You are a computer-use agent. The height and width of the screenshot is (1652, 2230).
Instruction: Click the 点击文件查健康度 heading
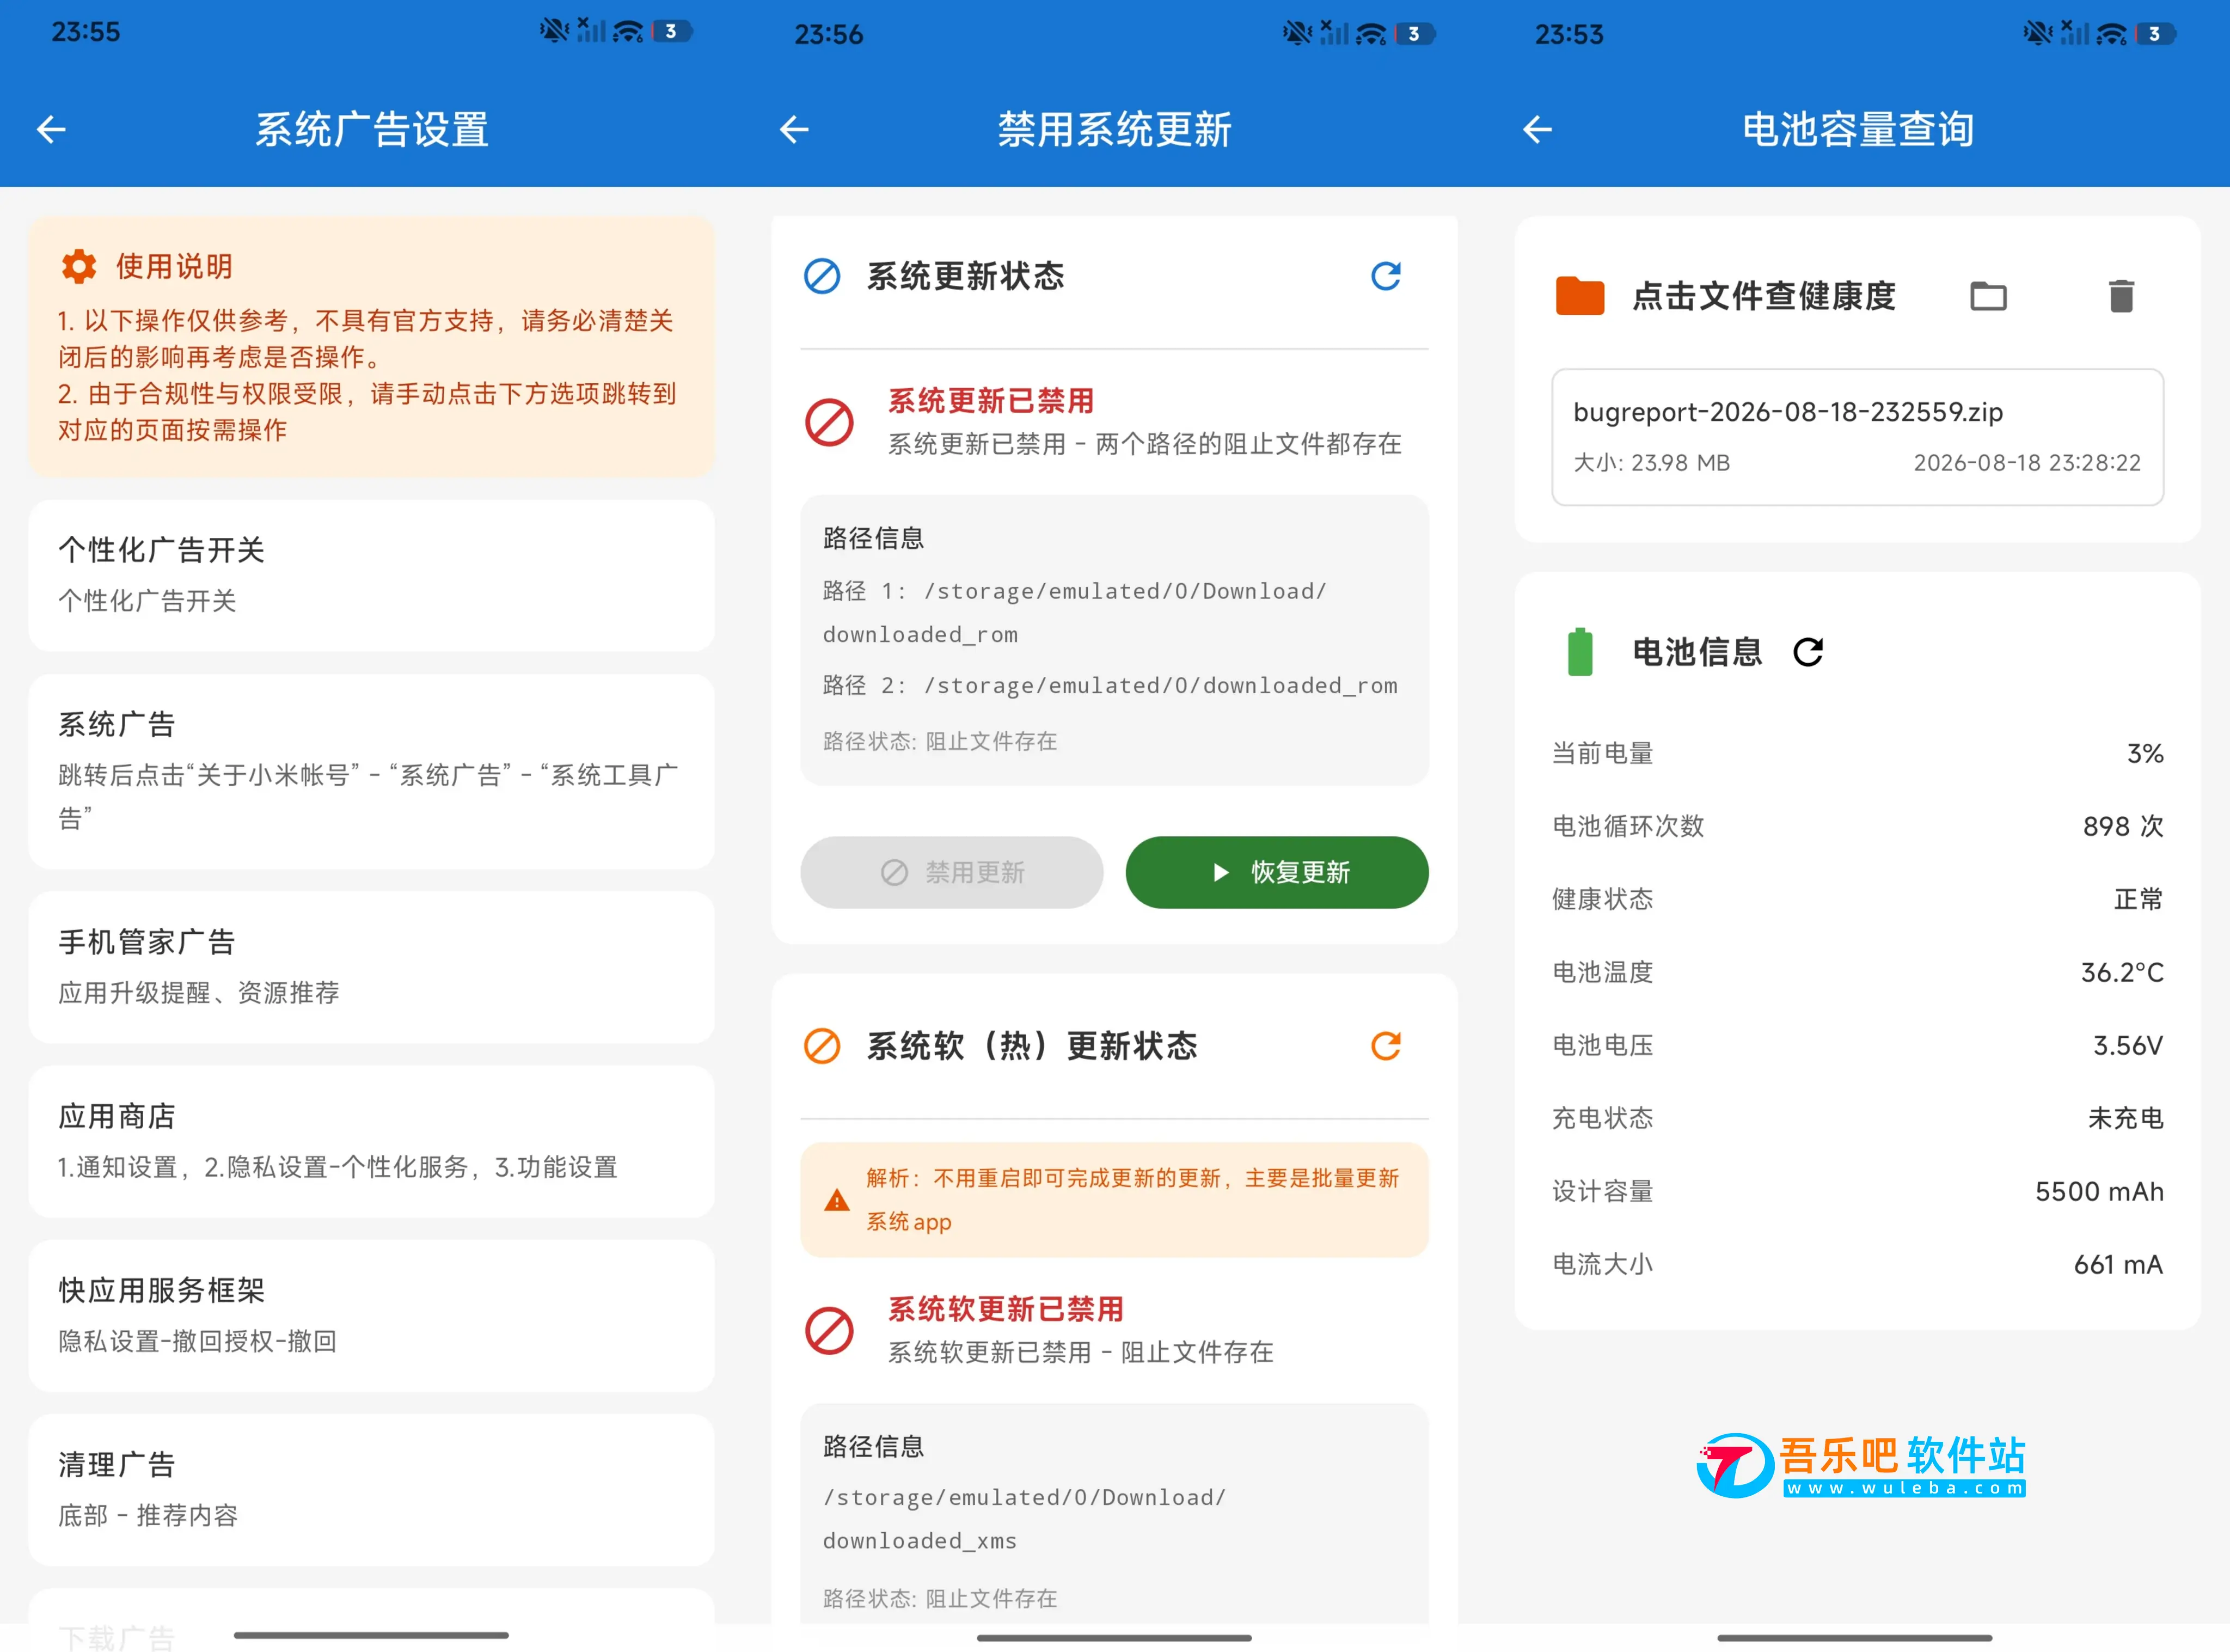pos(1764,296)
